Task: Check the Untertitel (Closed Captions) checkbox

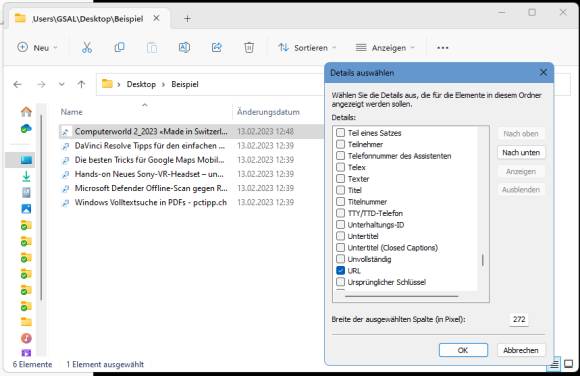Action: (x=340, y=247)
